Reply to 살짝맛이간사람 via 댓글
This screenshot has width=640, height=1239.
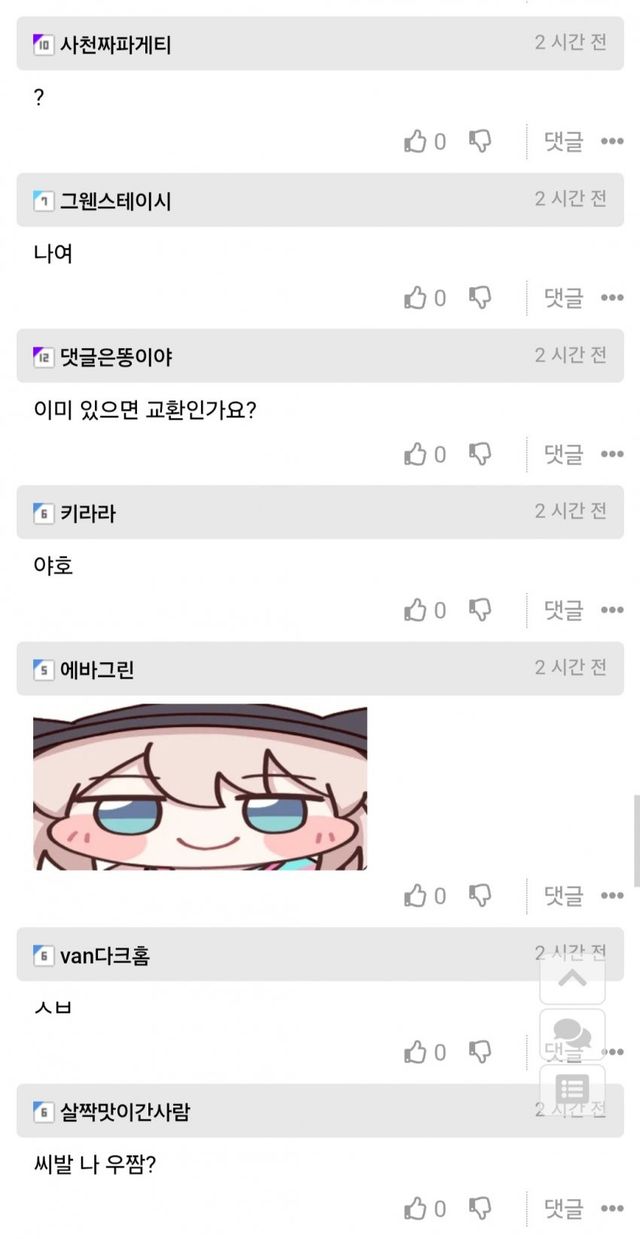click(x=563, y=1208)
